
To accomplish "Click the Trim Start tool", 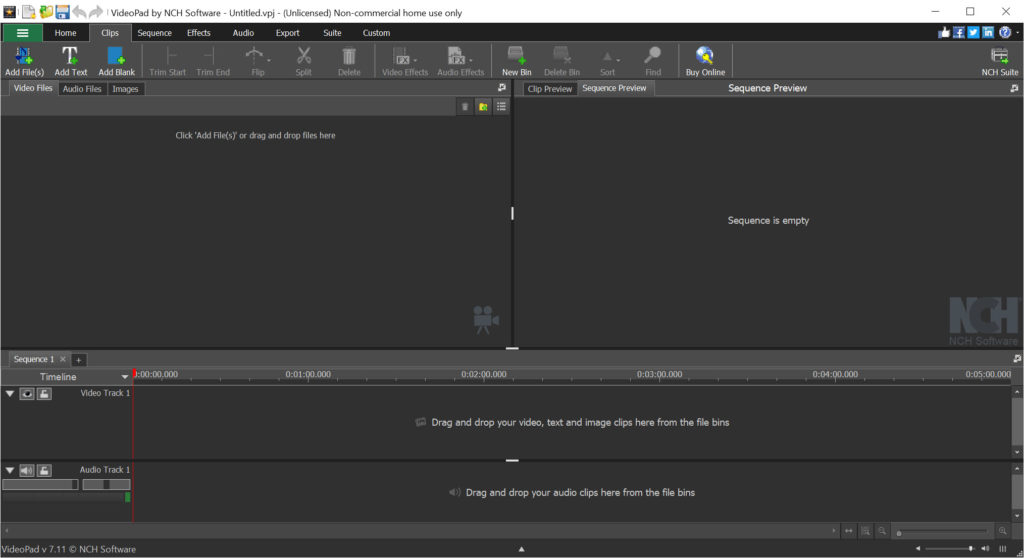I will tap(167, 61).
